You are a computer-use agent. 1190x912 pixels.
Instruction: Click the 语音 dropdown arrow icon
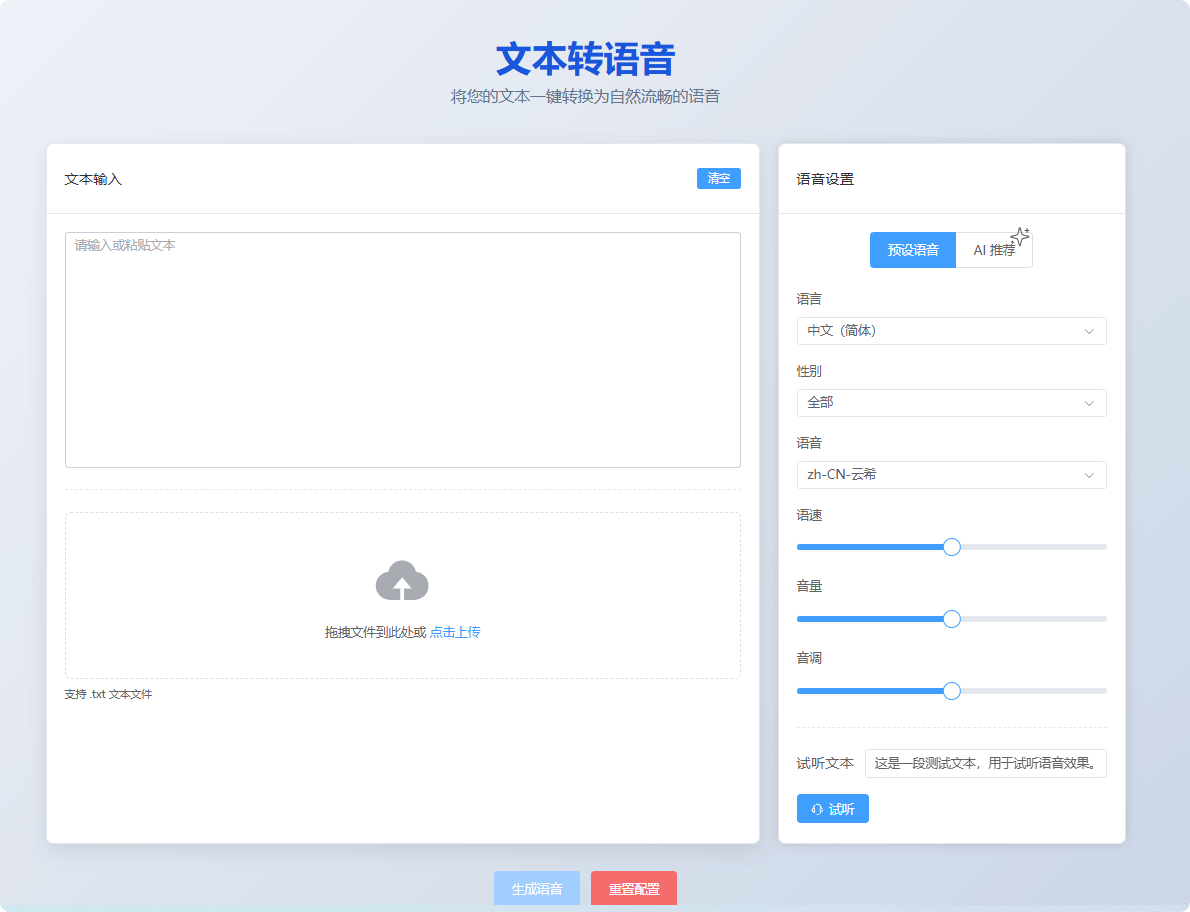pos(1089,475)
